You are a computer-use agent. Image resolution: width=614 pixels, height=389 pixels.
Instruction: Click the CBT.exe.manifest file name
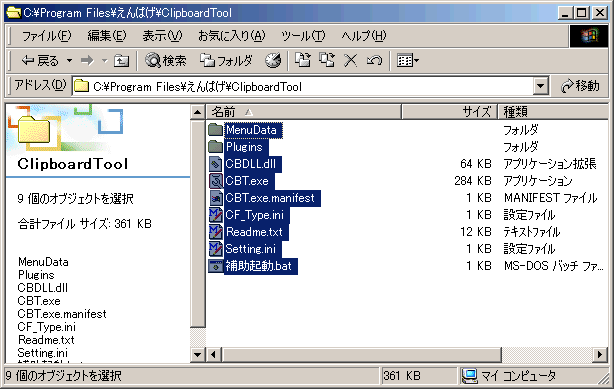click(x=272, y=198)
